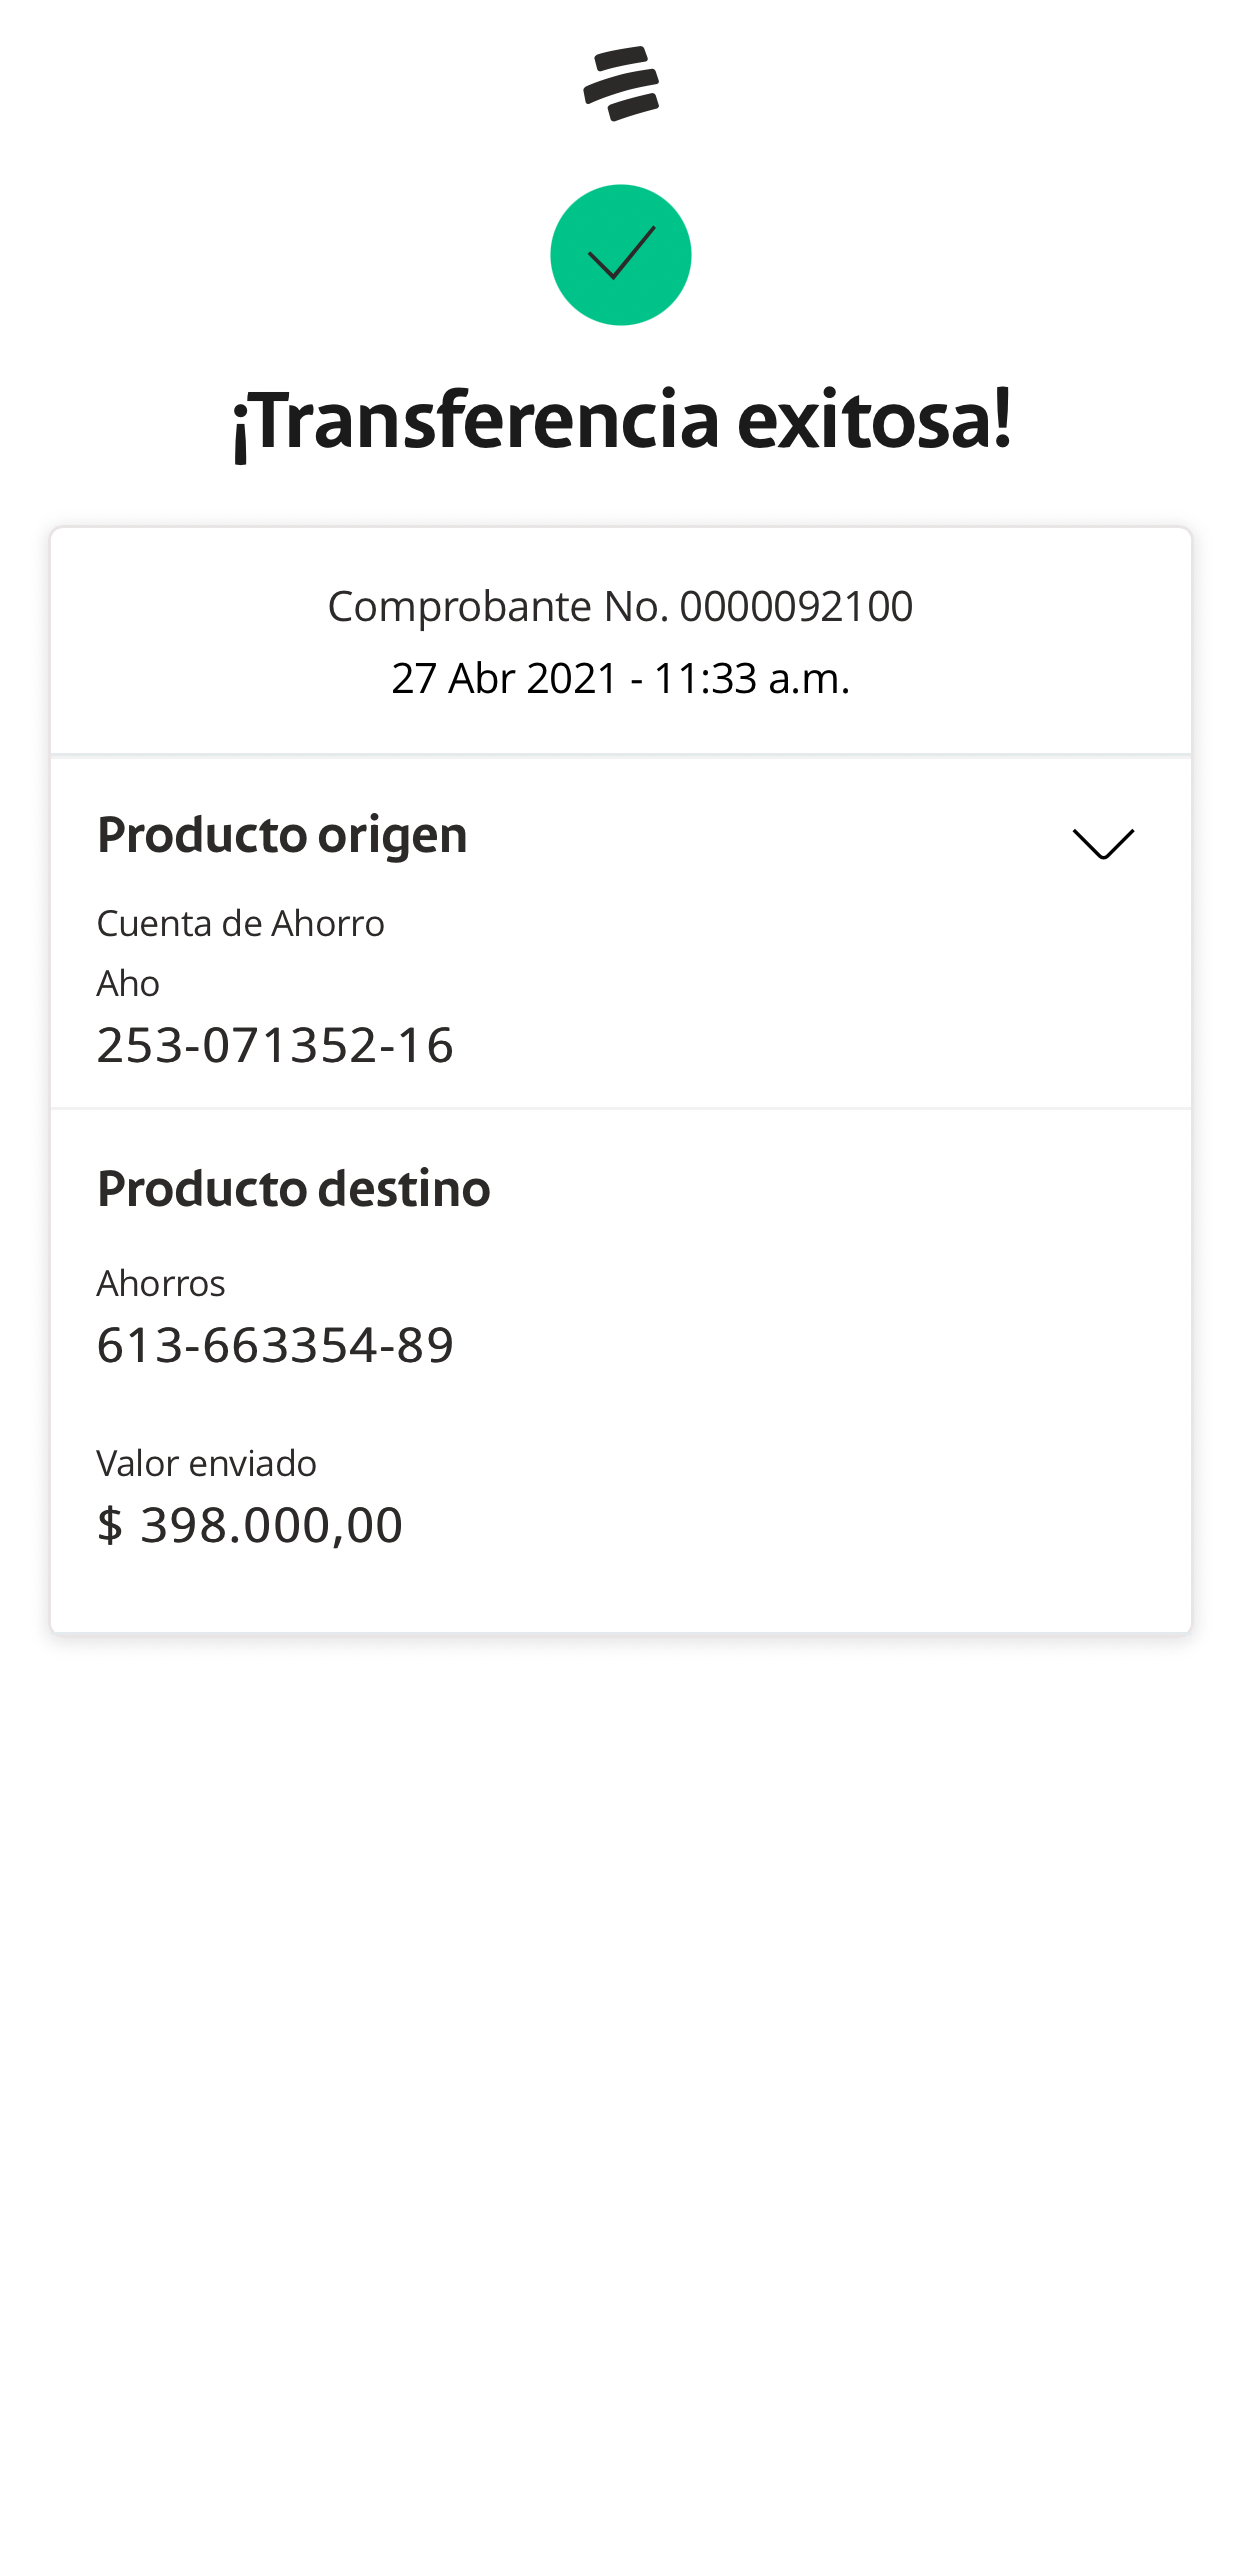
Task: Click the "Valor enviado" label
Action: pos(206,1463)
